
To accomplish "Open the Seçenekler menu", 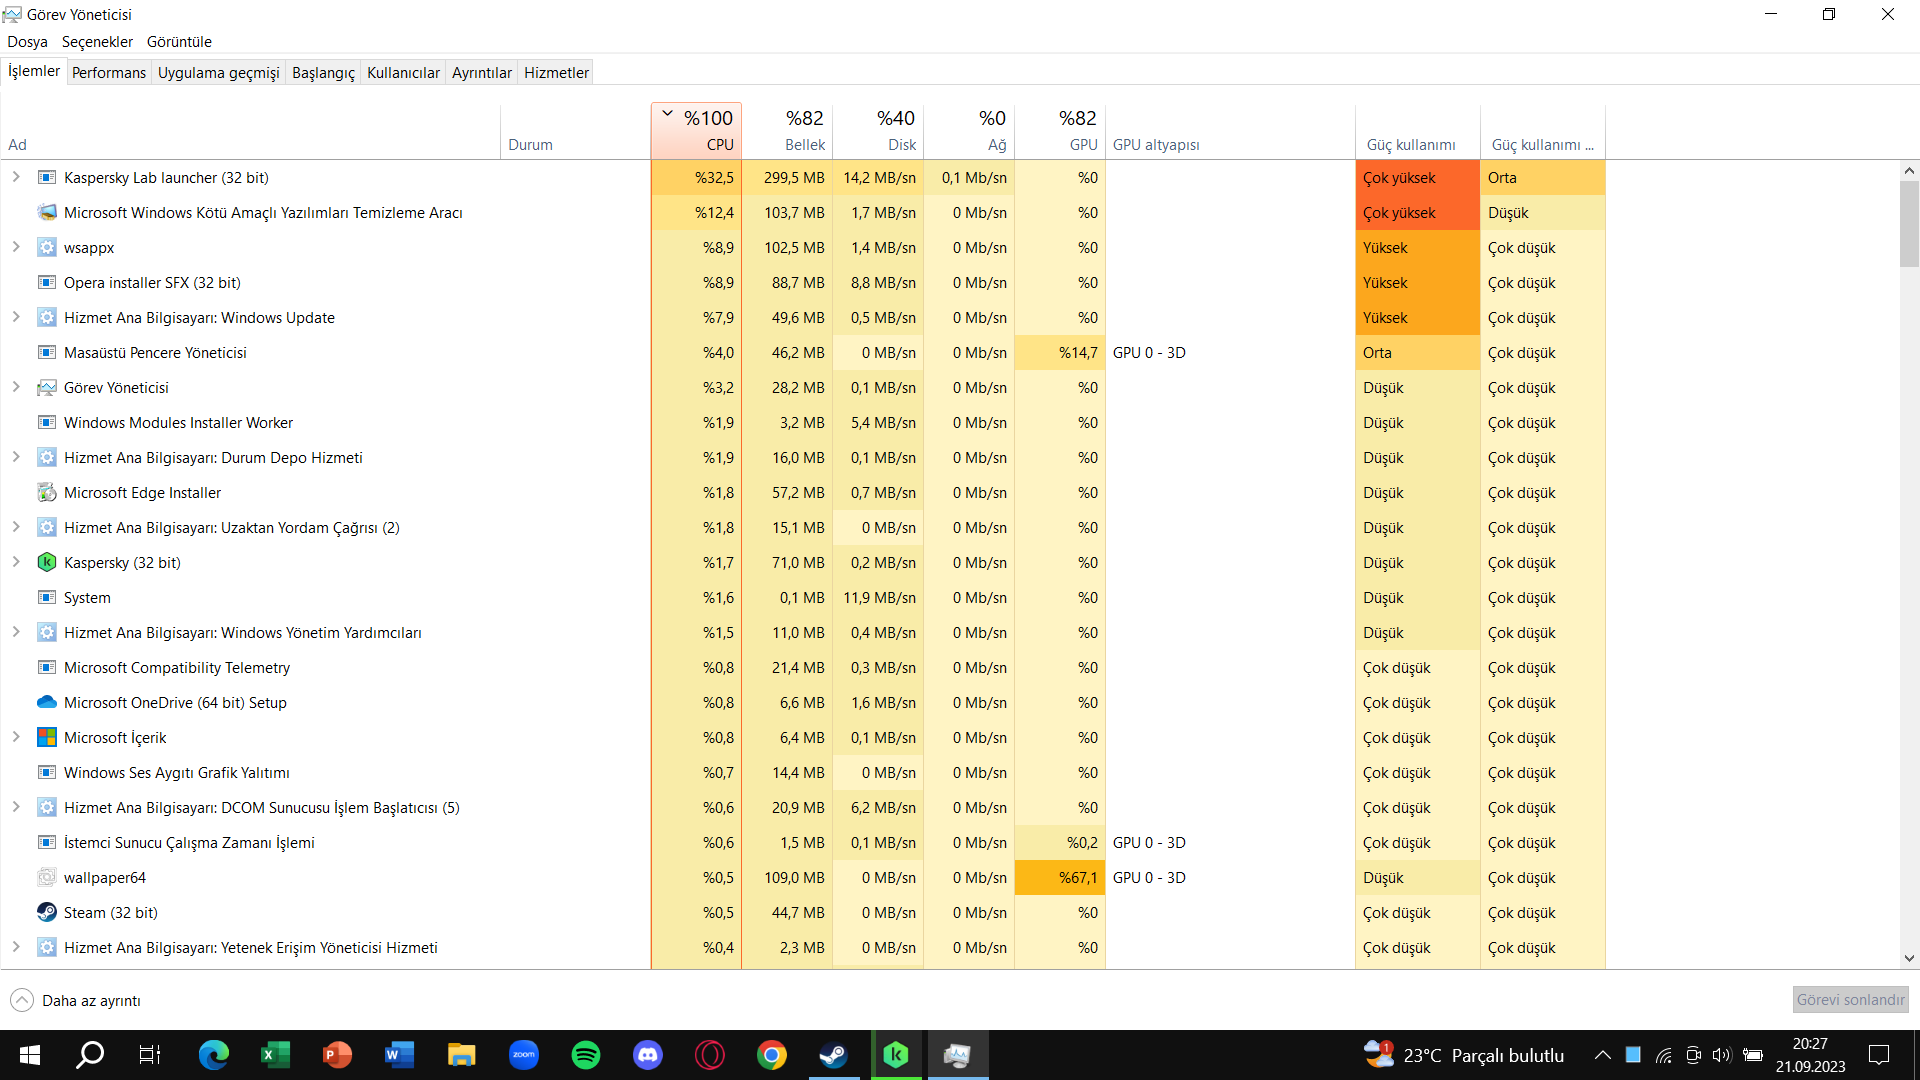I will click(97, 42).
